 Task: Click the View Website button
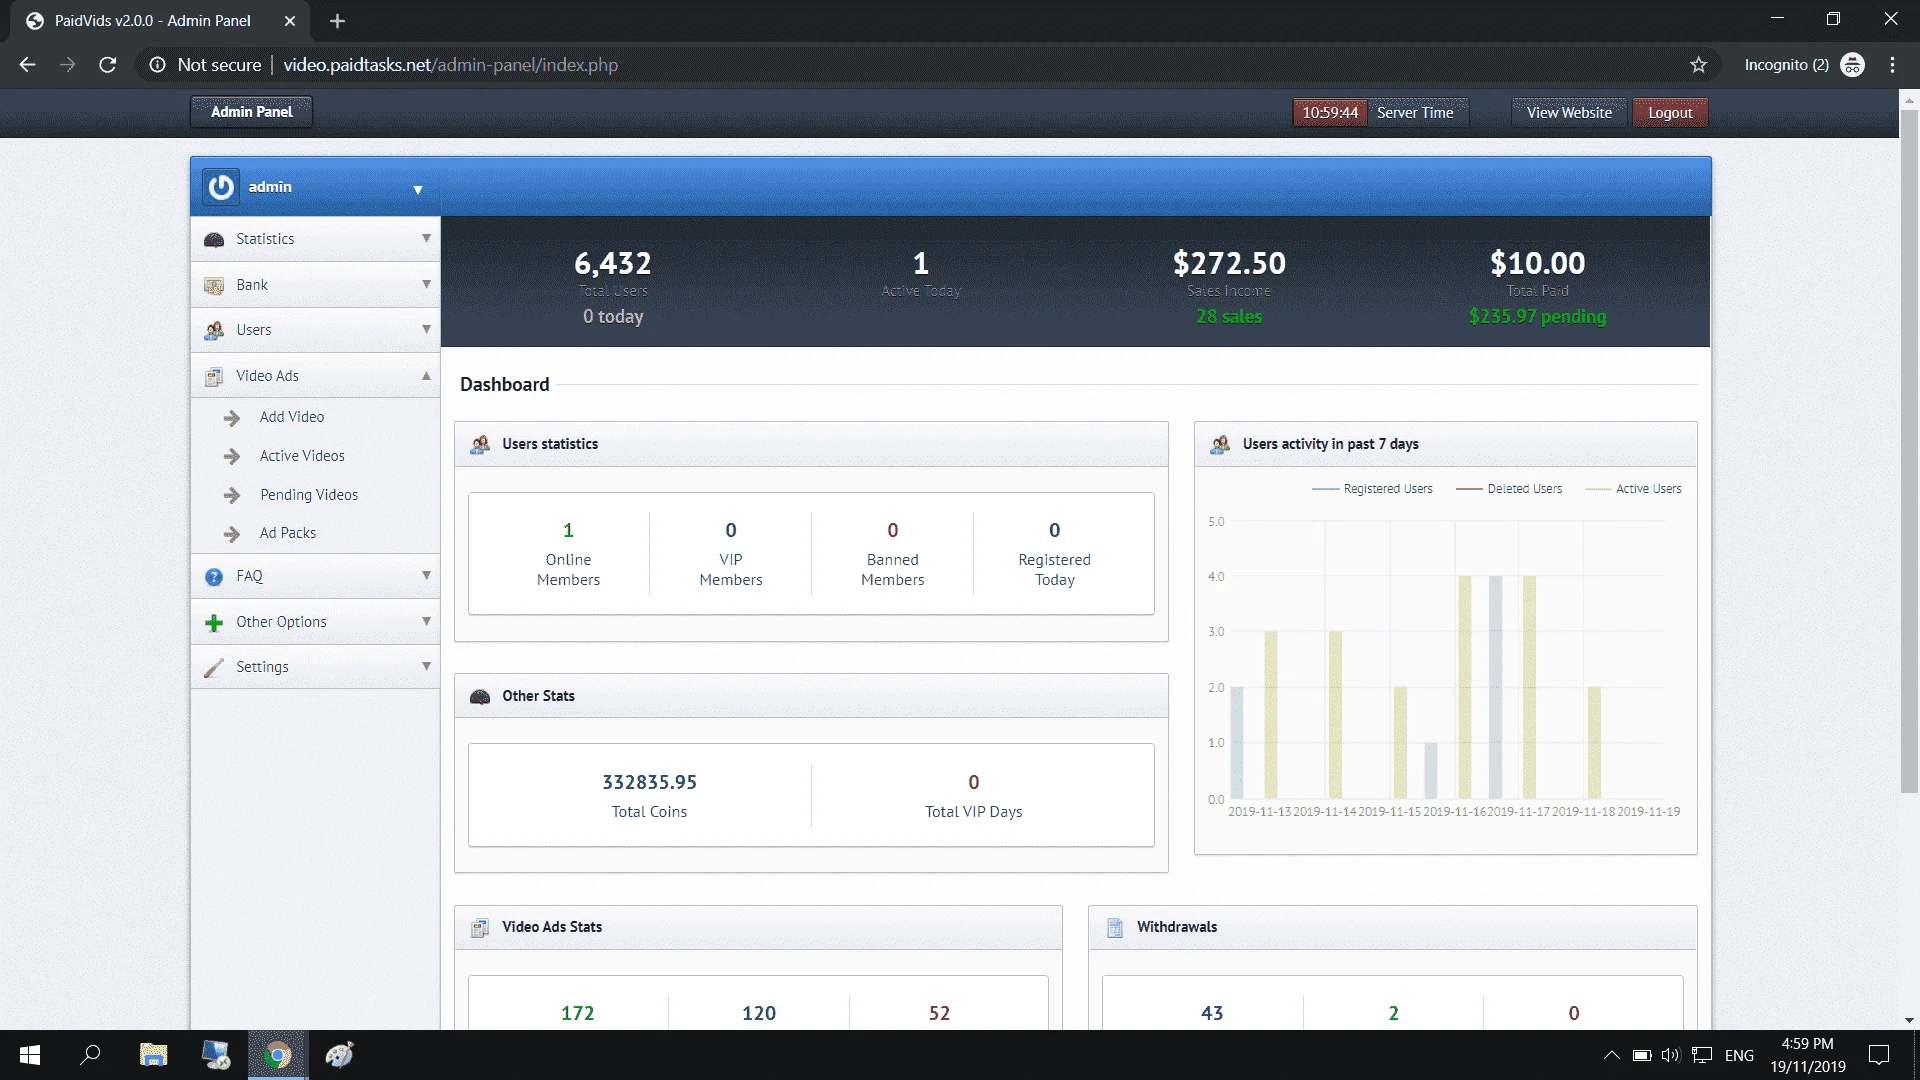(x=1569, y=113)
